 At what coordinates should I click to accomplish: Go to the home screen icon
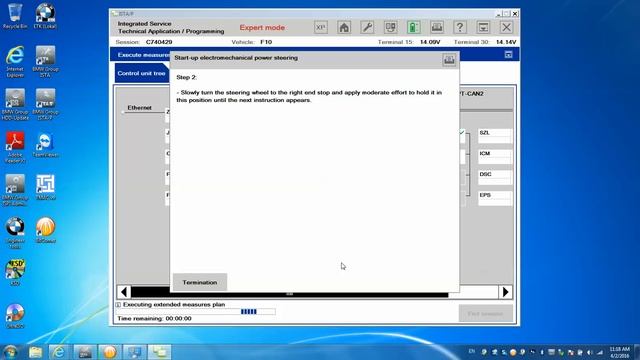pyautogui.click(x=344, y=27)
